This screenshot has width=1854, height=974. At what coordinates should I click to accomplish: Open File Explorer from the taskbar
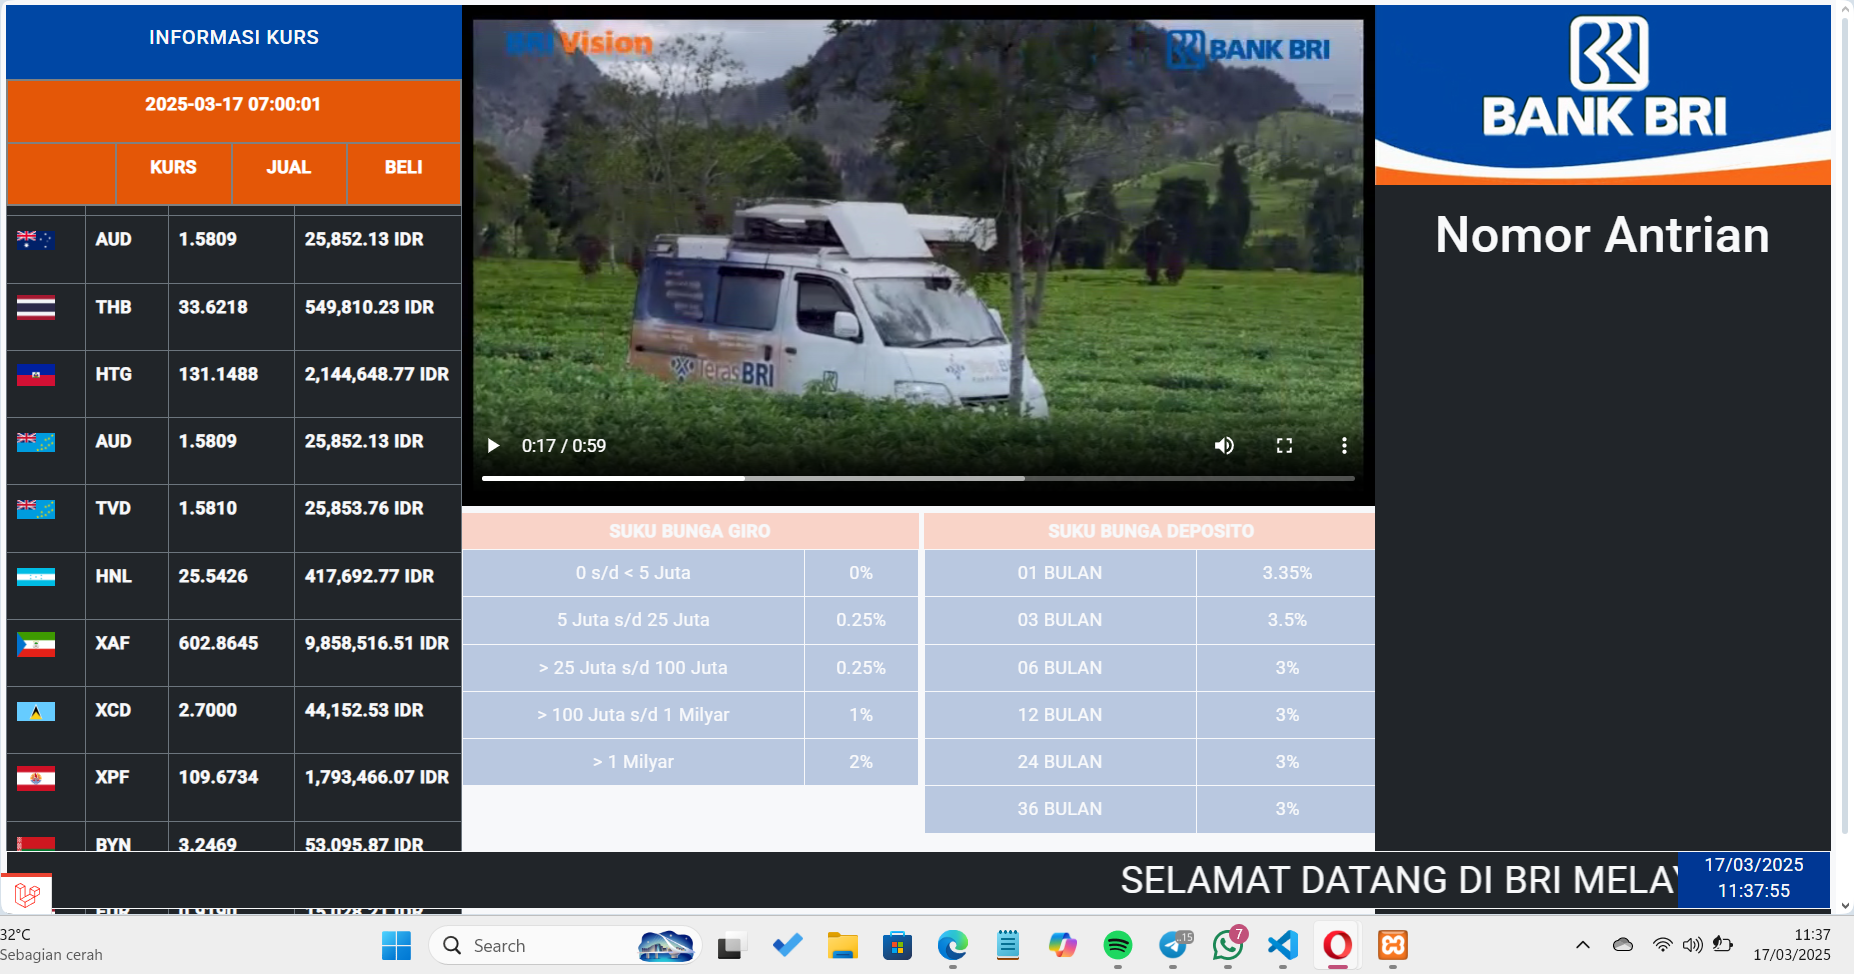(x=842, y=945)
